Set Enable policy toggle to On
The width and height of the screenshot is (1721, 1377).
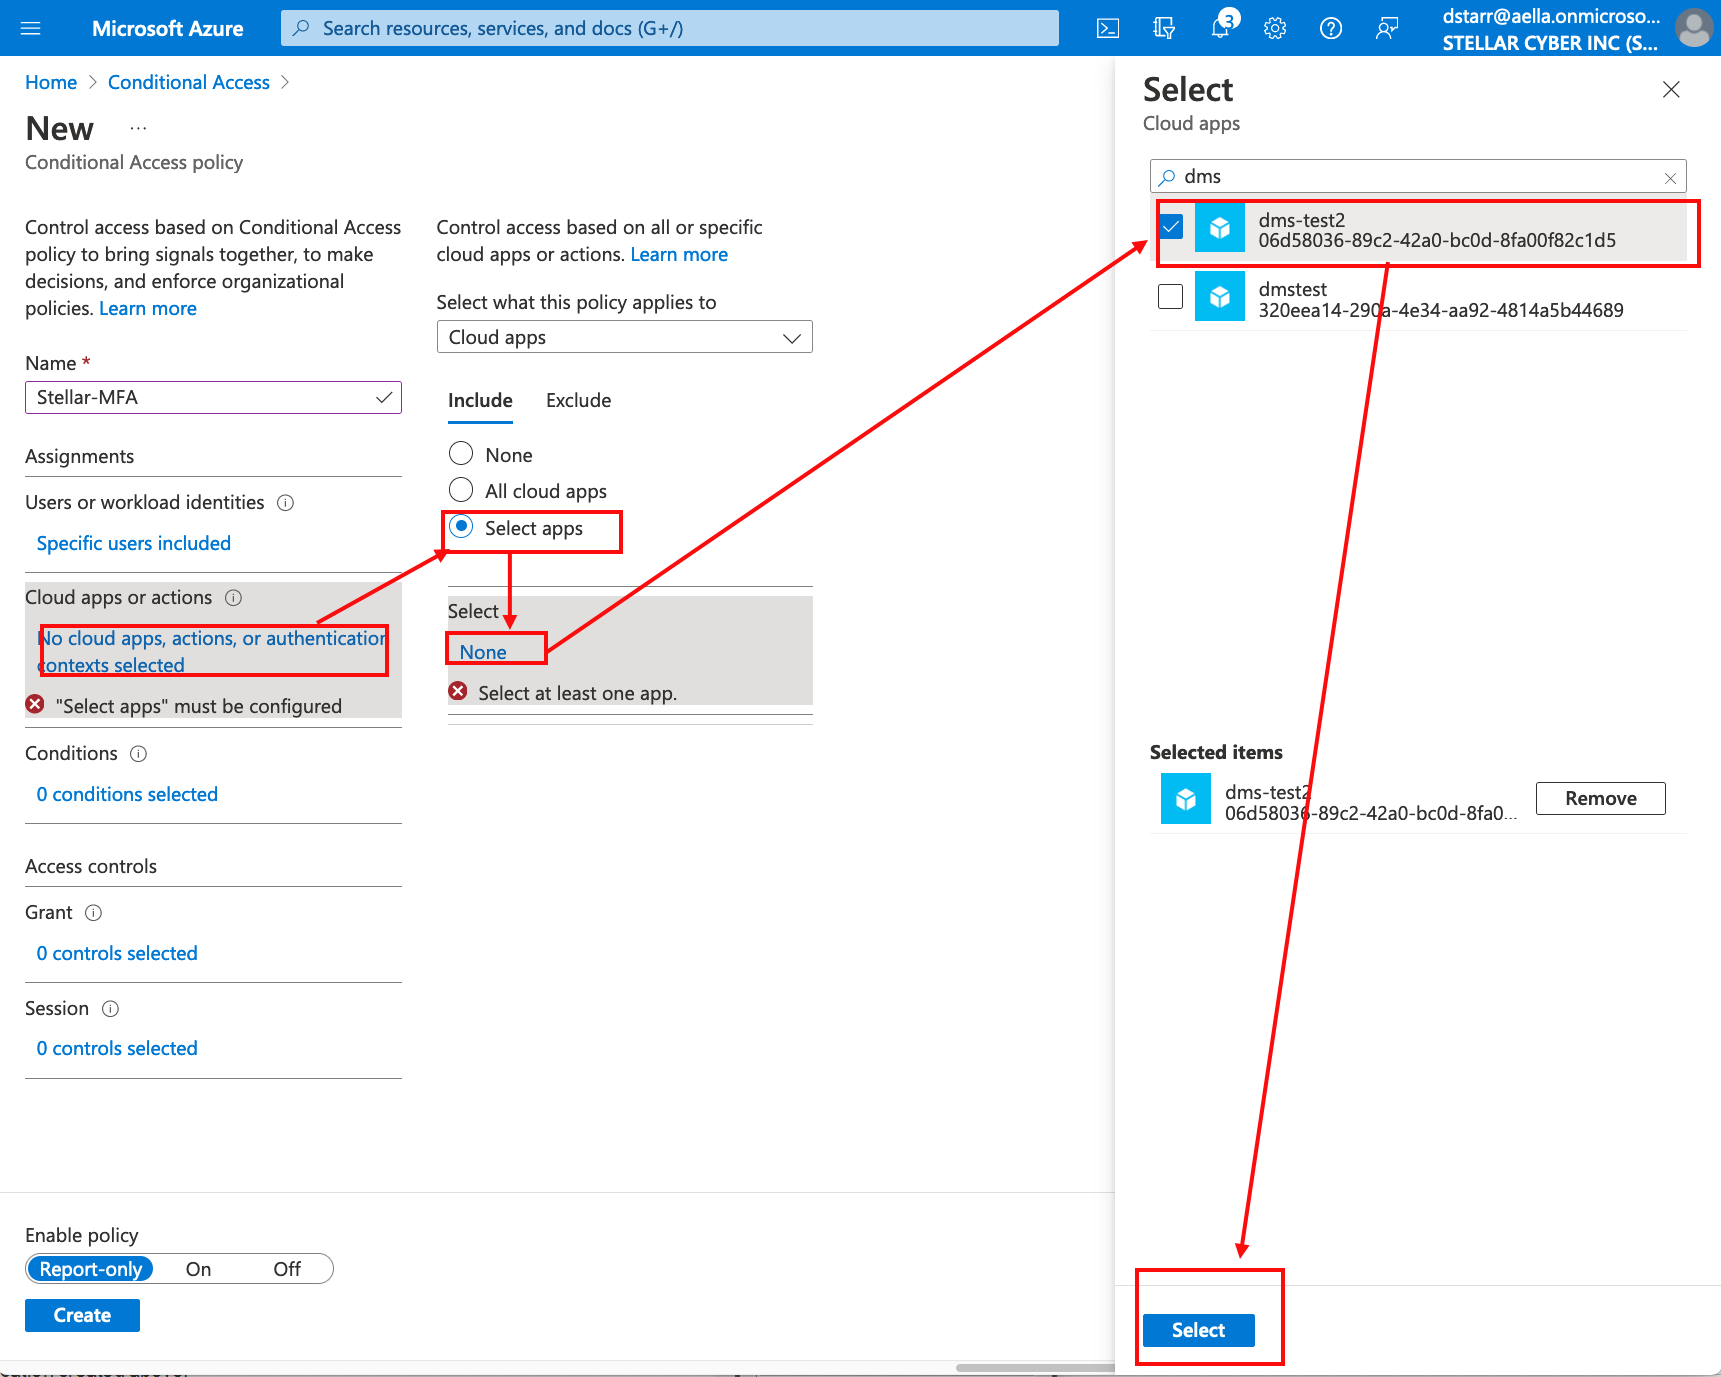click(198, 1269)
